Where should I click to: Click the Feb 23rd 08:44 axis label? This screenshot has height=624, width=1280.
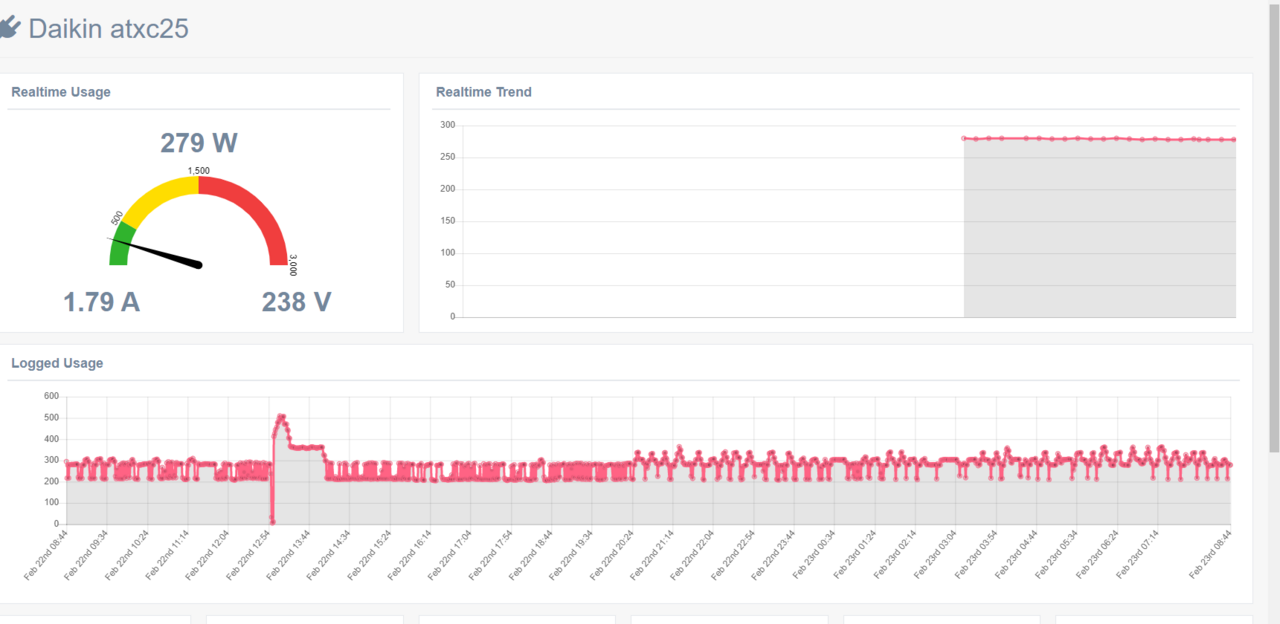pos(1210,558)
